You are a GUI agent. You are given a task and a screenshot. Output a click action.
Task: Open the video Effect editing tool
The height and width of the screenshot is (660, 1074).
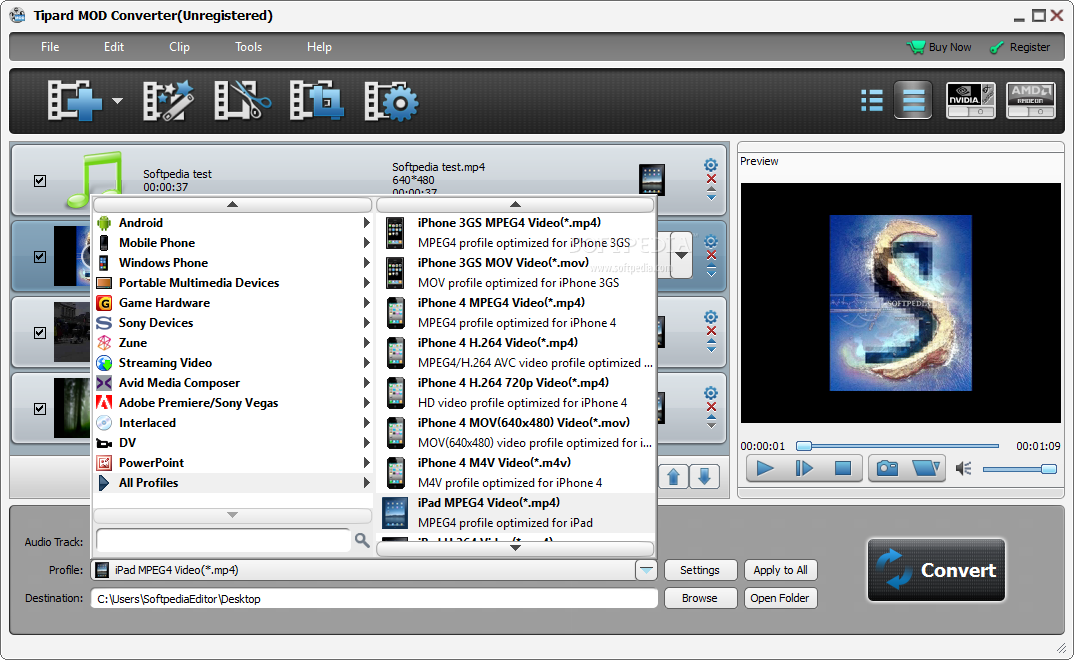click(x=168, y=101)
